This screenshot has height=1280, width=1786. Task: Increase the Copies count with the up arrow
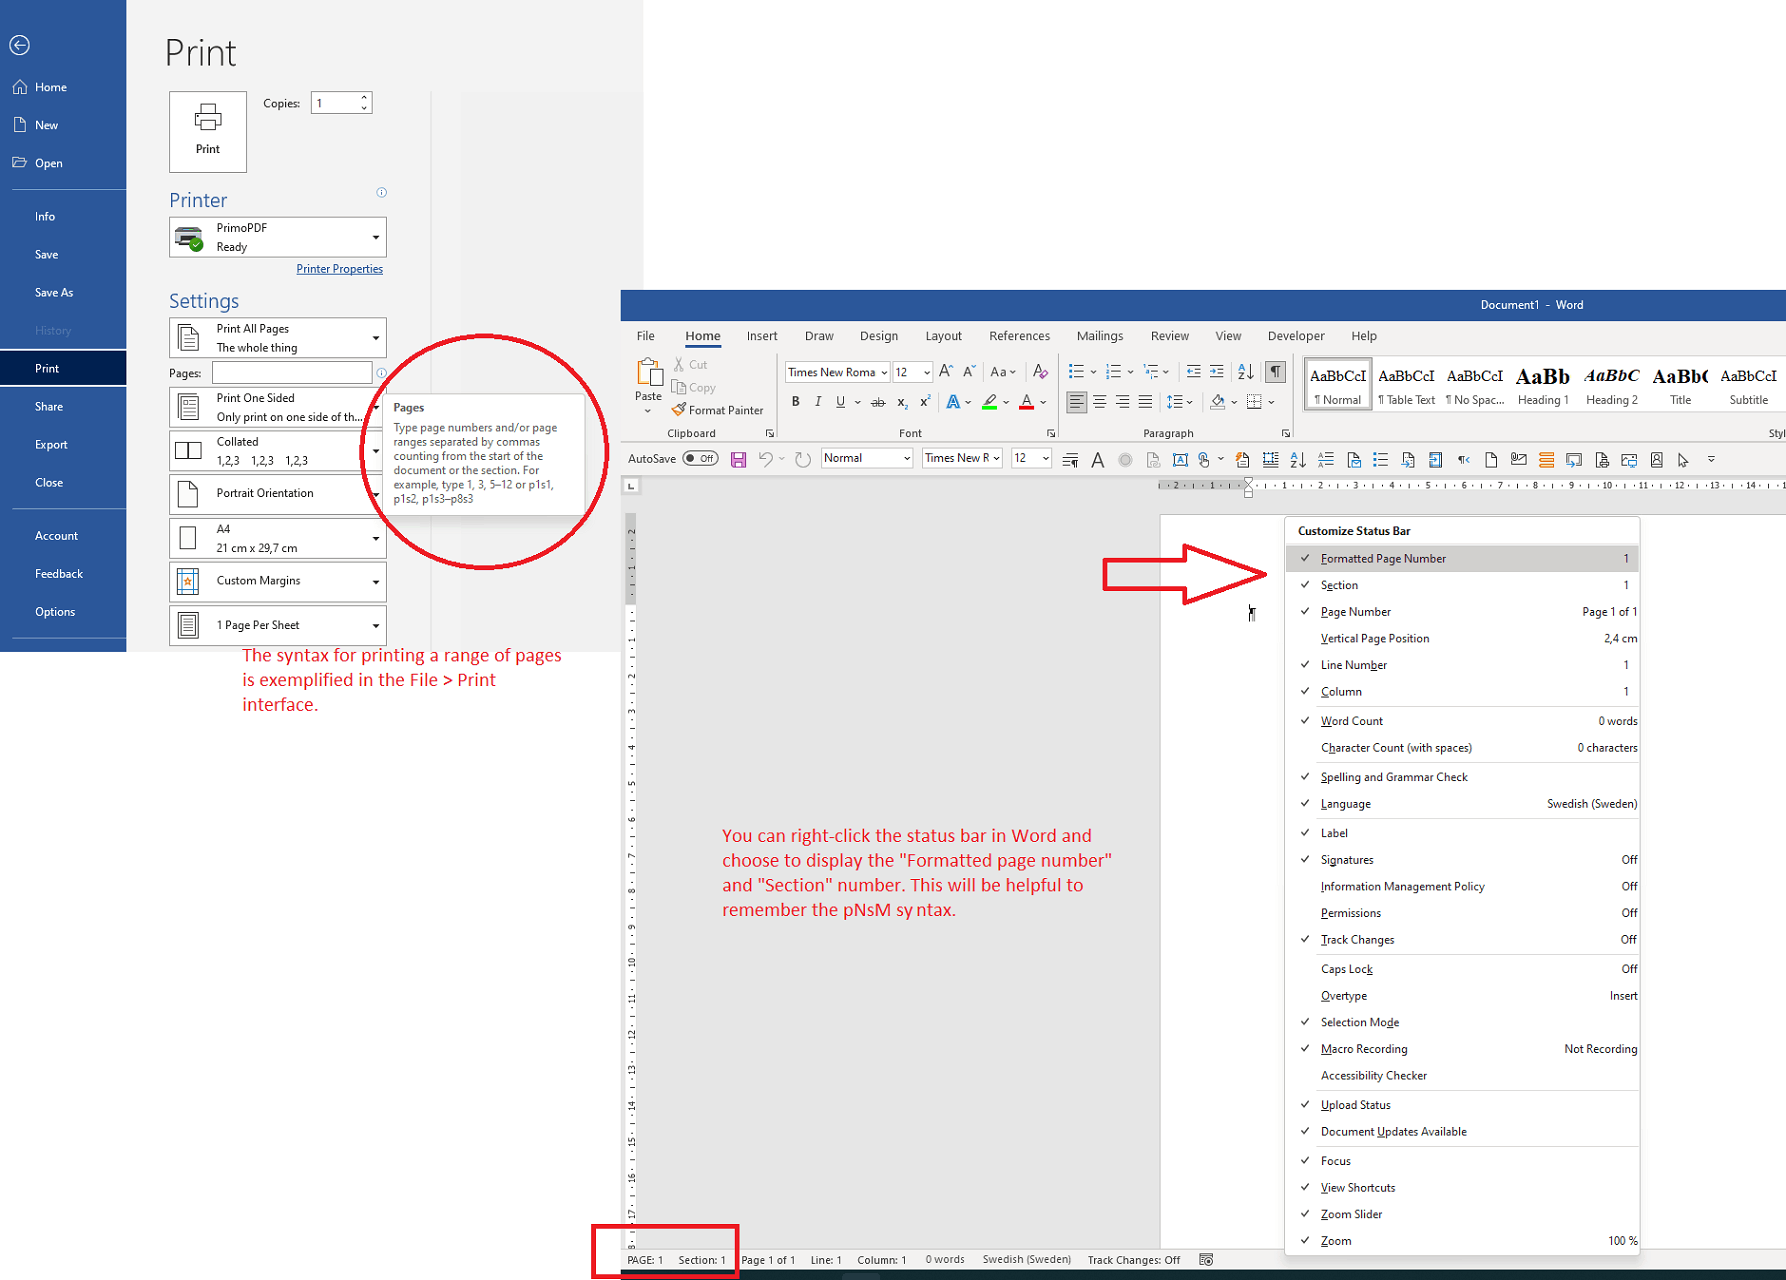[364, 98]
